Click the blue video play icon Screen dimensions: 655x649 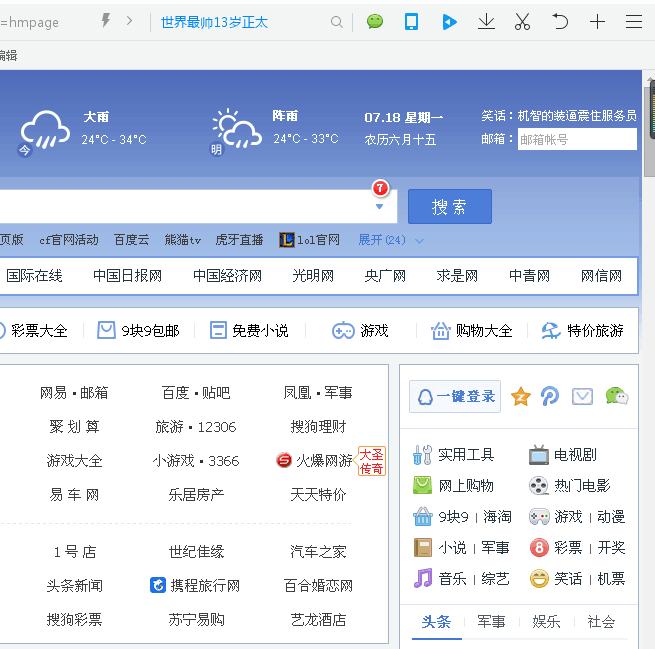click(x=449, y=22)
